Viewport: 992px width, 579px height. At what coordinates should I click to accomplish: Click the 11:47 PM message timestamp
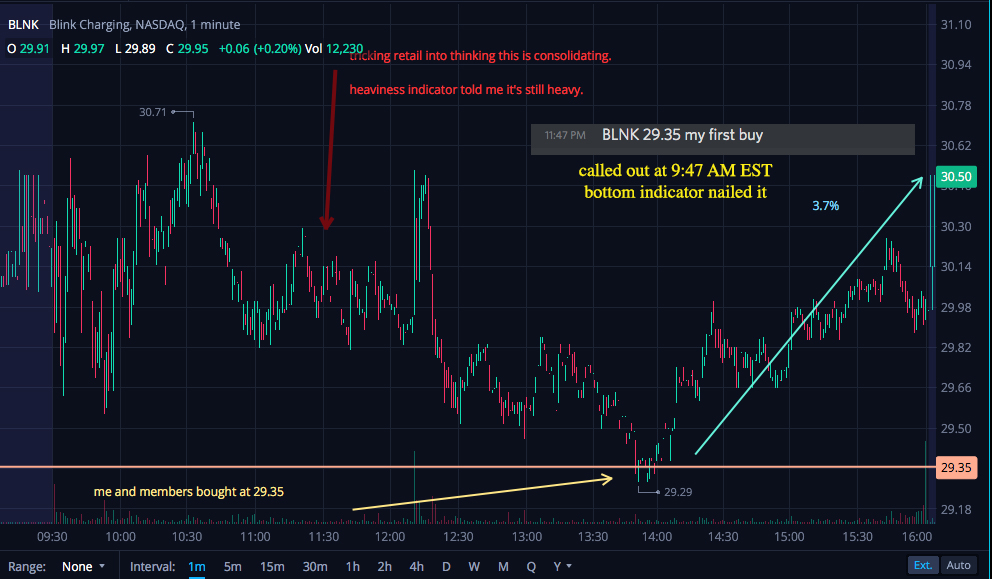565,135
